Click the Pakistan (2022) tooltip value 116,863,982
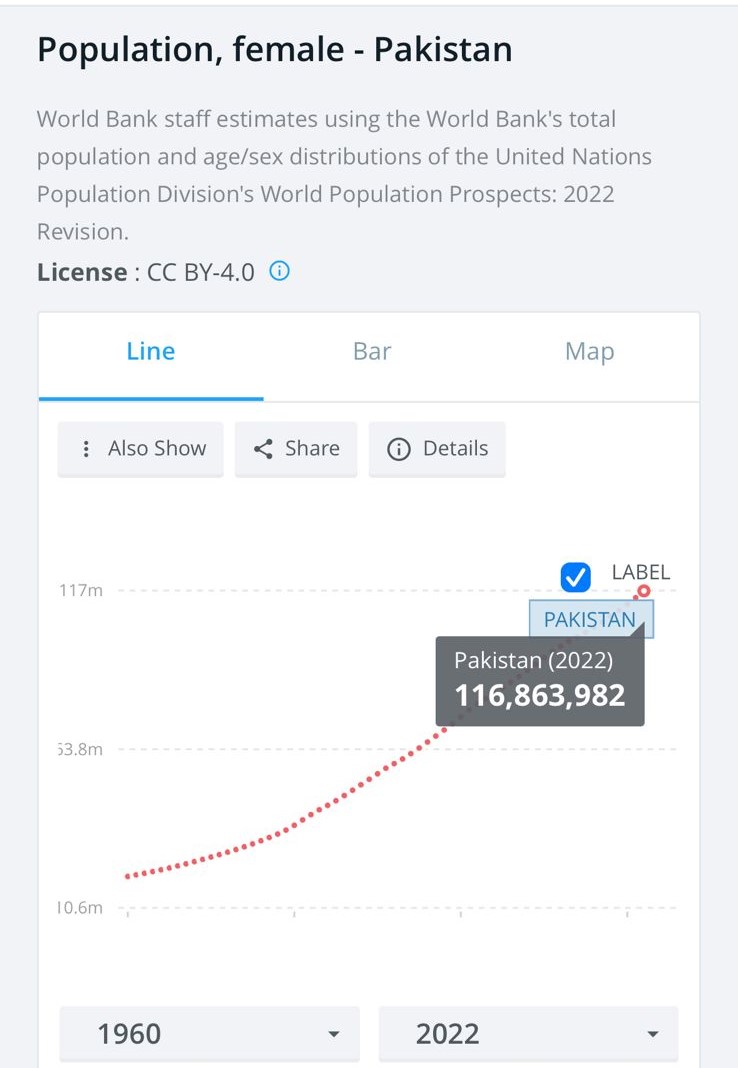The height and width of the screenshot is (1068, 738). 540,696
